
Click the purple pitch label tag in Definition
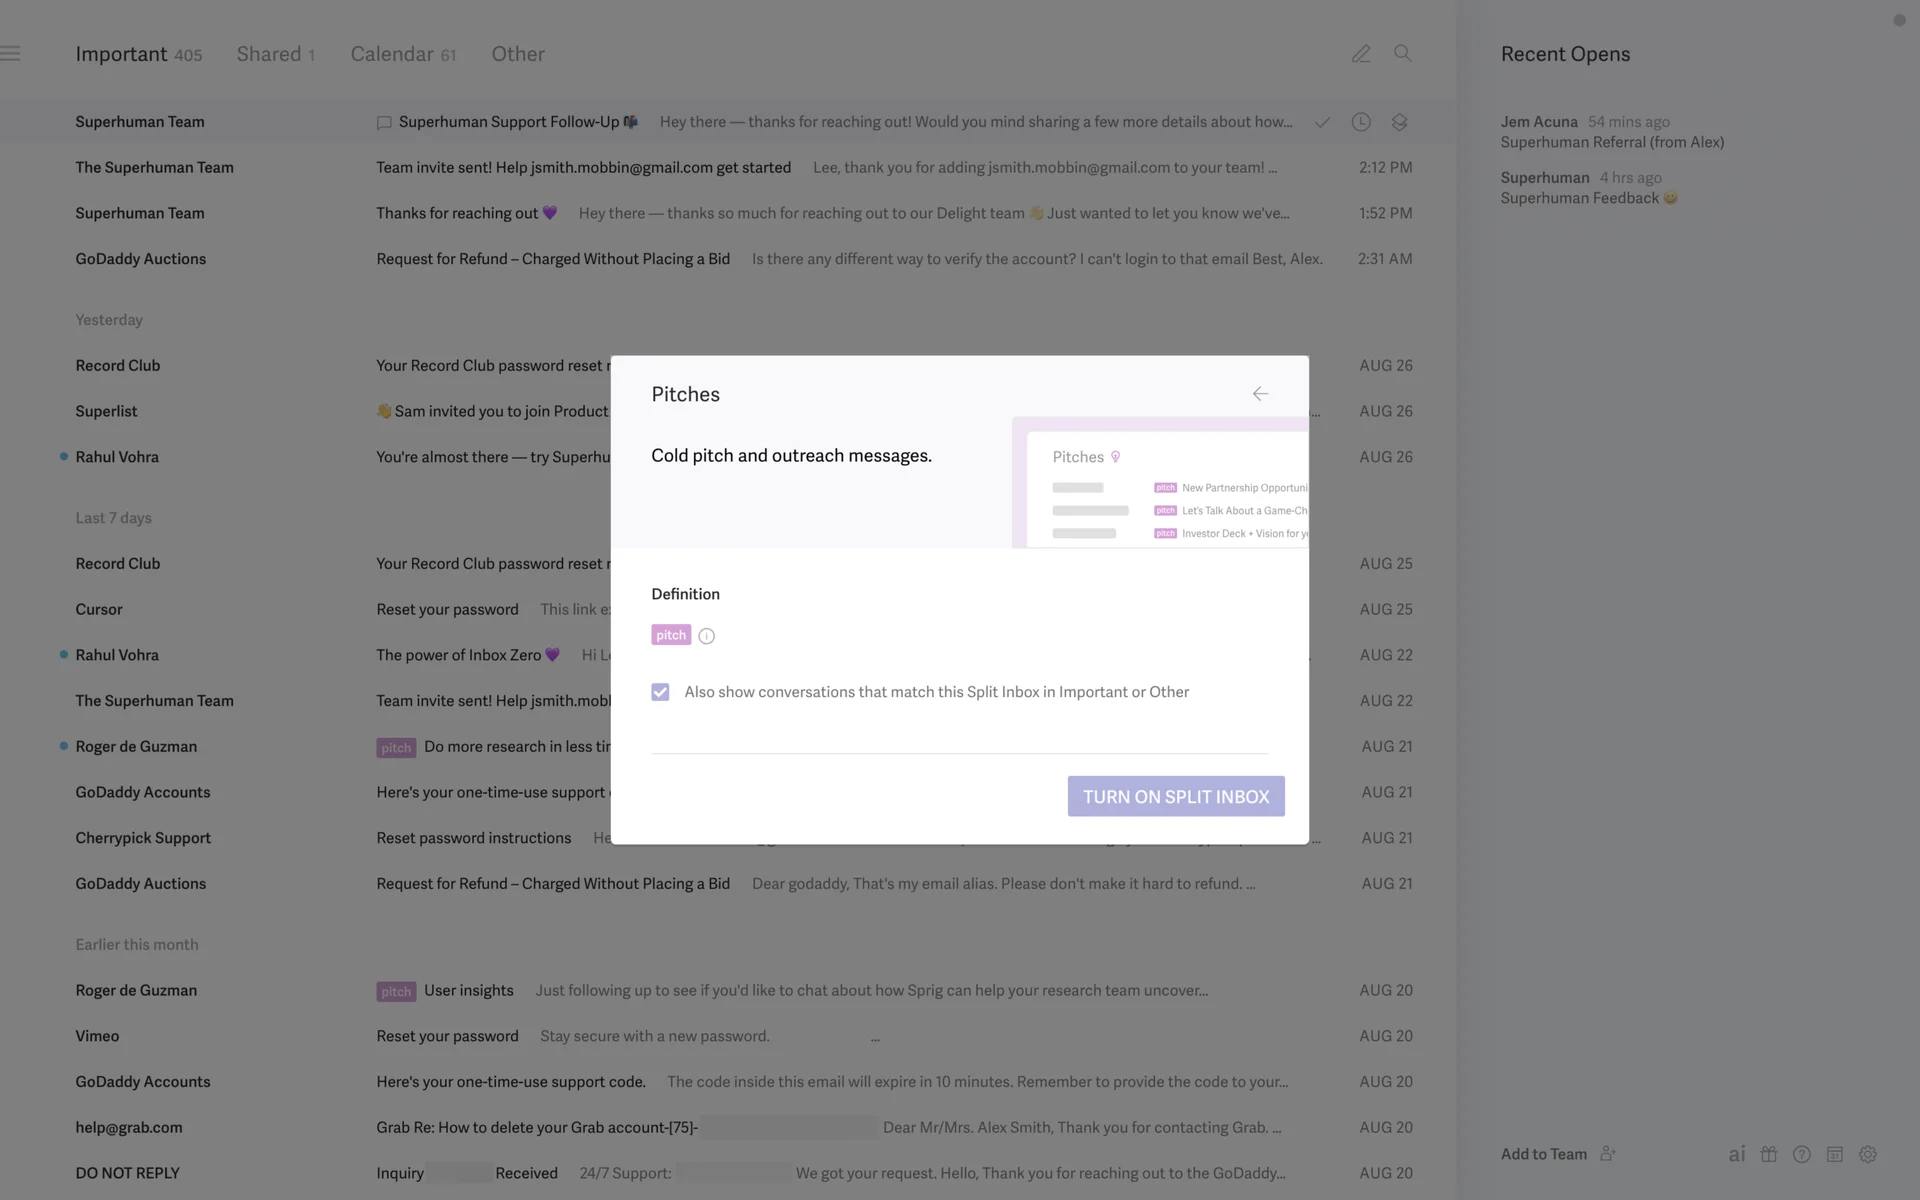(670, 635)
